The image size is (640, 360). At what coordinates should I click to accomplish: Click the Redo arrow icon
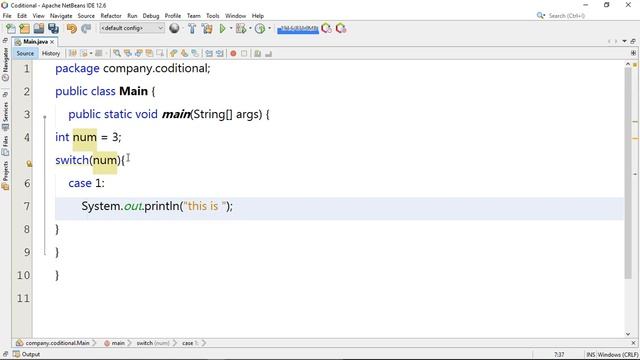point(86,29)
